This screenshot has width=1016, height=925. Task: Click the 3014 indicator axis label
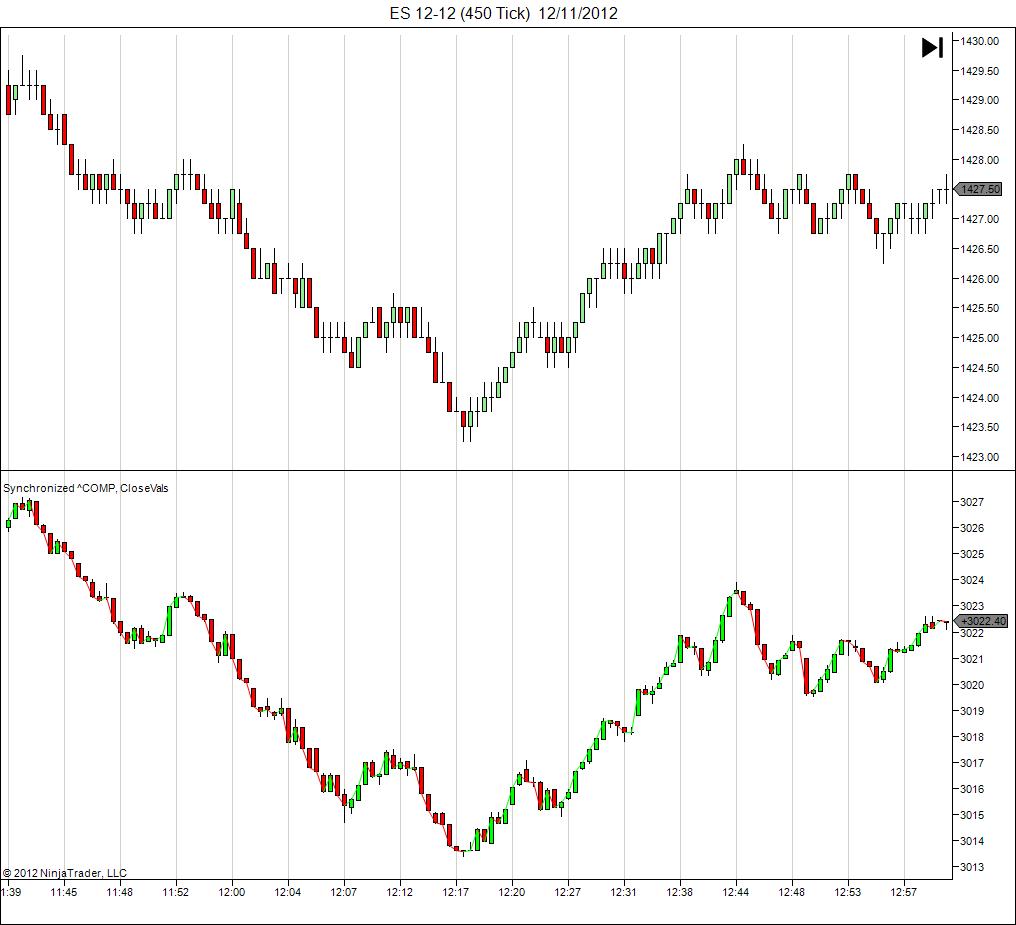tap(971, 841)
